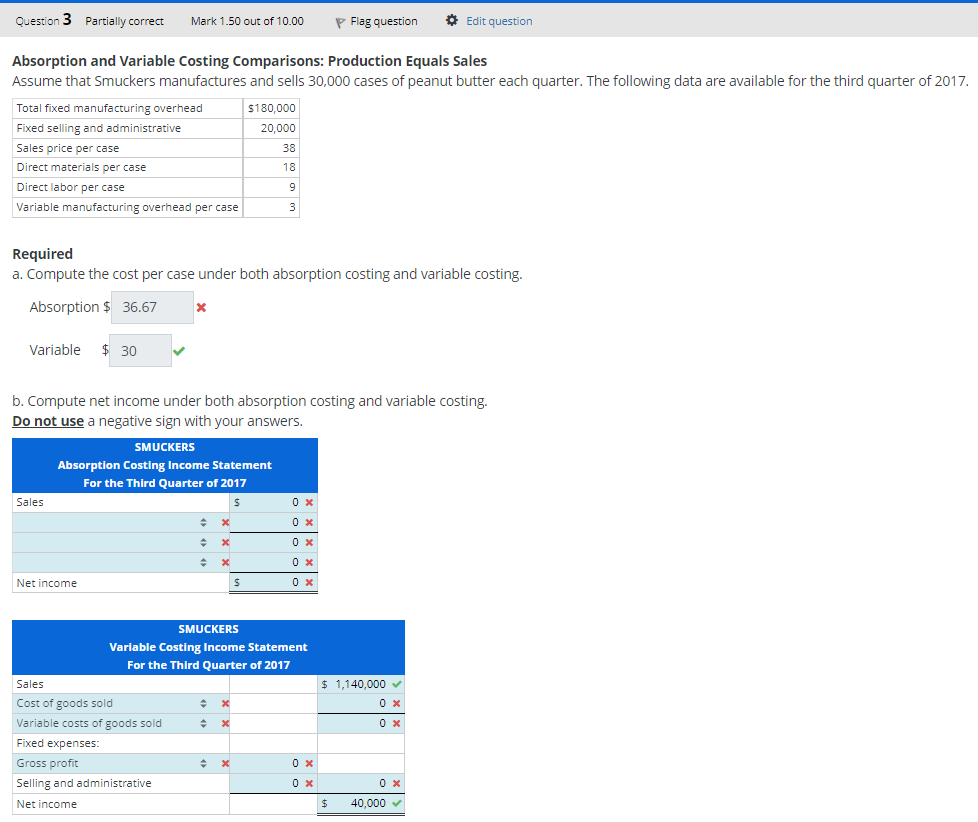The width and height of the screenshot is (978, 822).
Task: Open the Variable costs of goods sold dropdown
Action: (204, 723)
